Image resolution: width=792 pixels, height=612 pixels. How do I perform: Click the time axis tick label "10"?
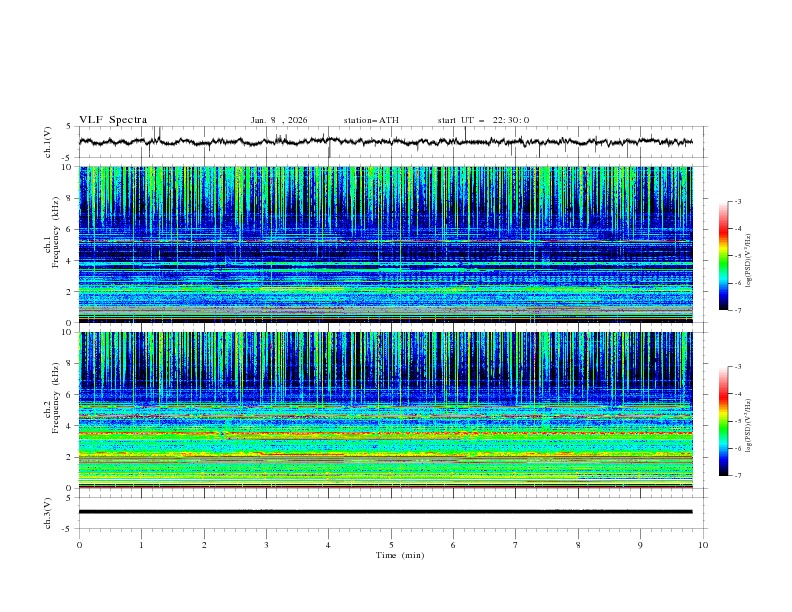[x=703, y=545]
